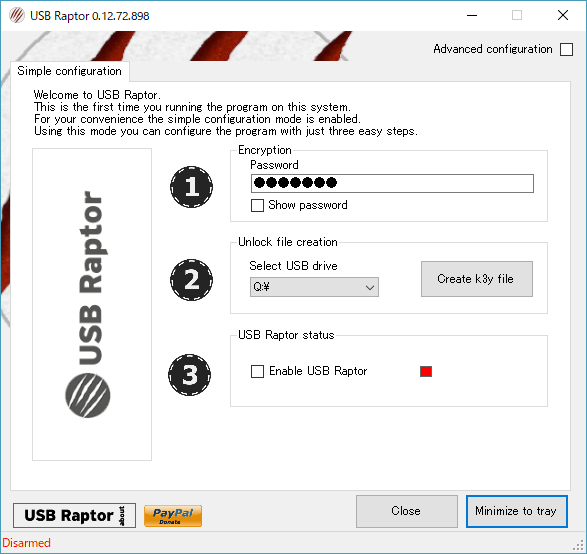This screenshot has height=554, width=587.
Task: Click the Minimize to tray button
Action: coord(517,511)
